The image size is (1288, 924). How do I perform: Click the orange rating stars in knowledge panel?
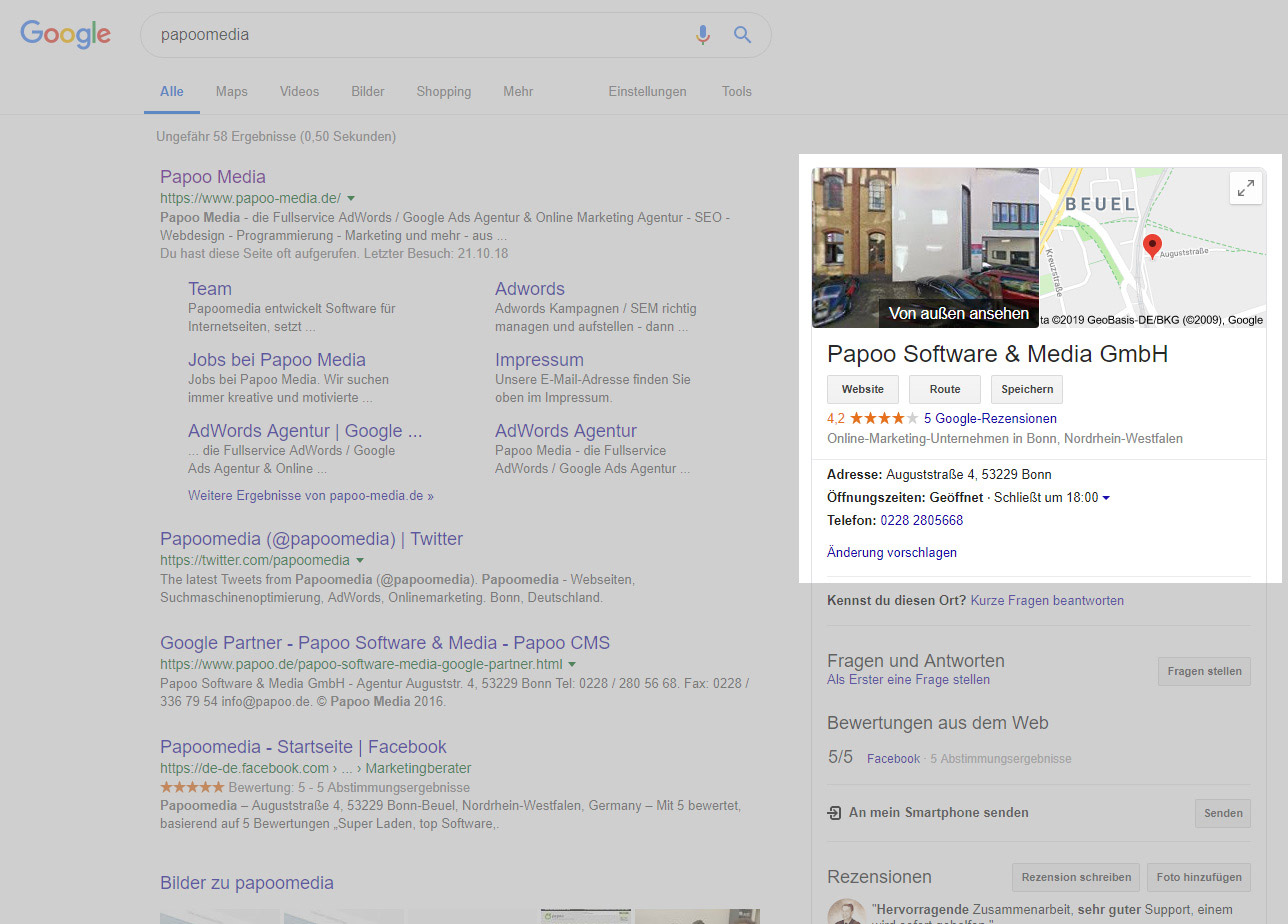point(884,418)
